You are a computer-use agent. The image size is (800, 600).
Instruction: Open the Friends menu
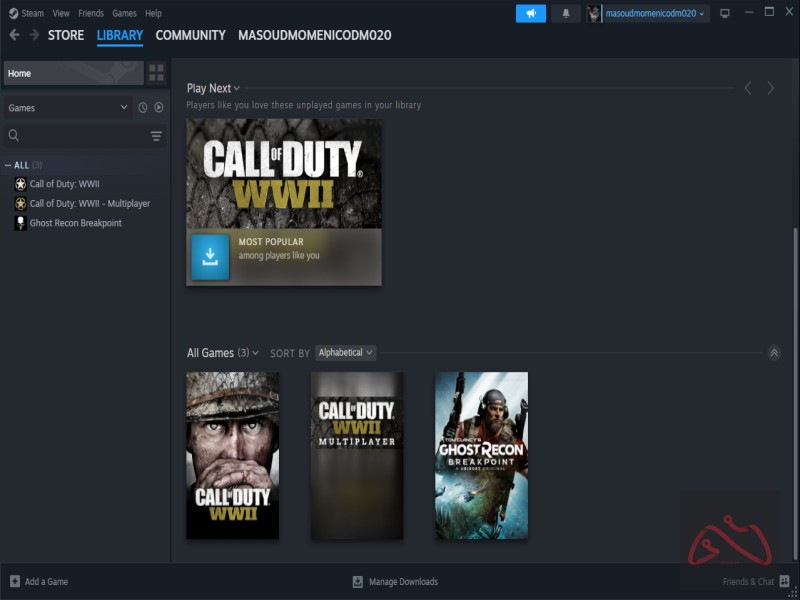[x=90, y=13]
